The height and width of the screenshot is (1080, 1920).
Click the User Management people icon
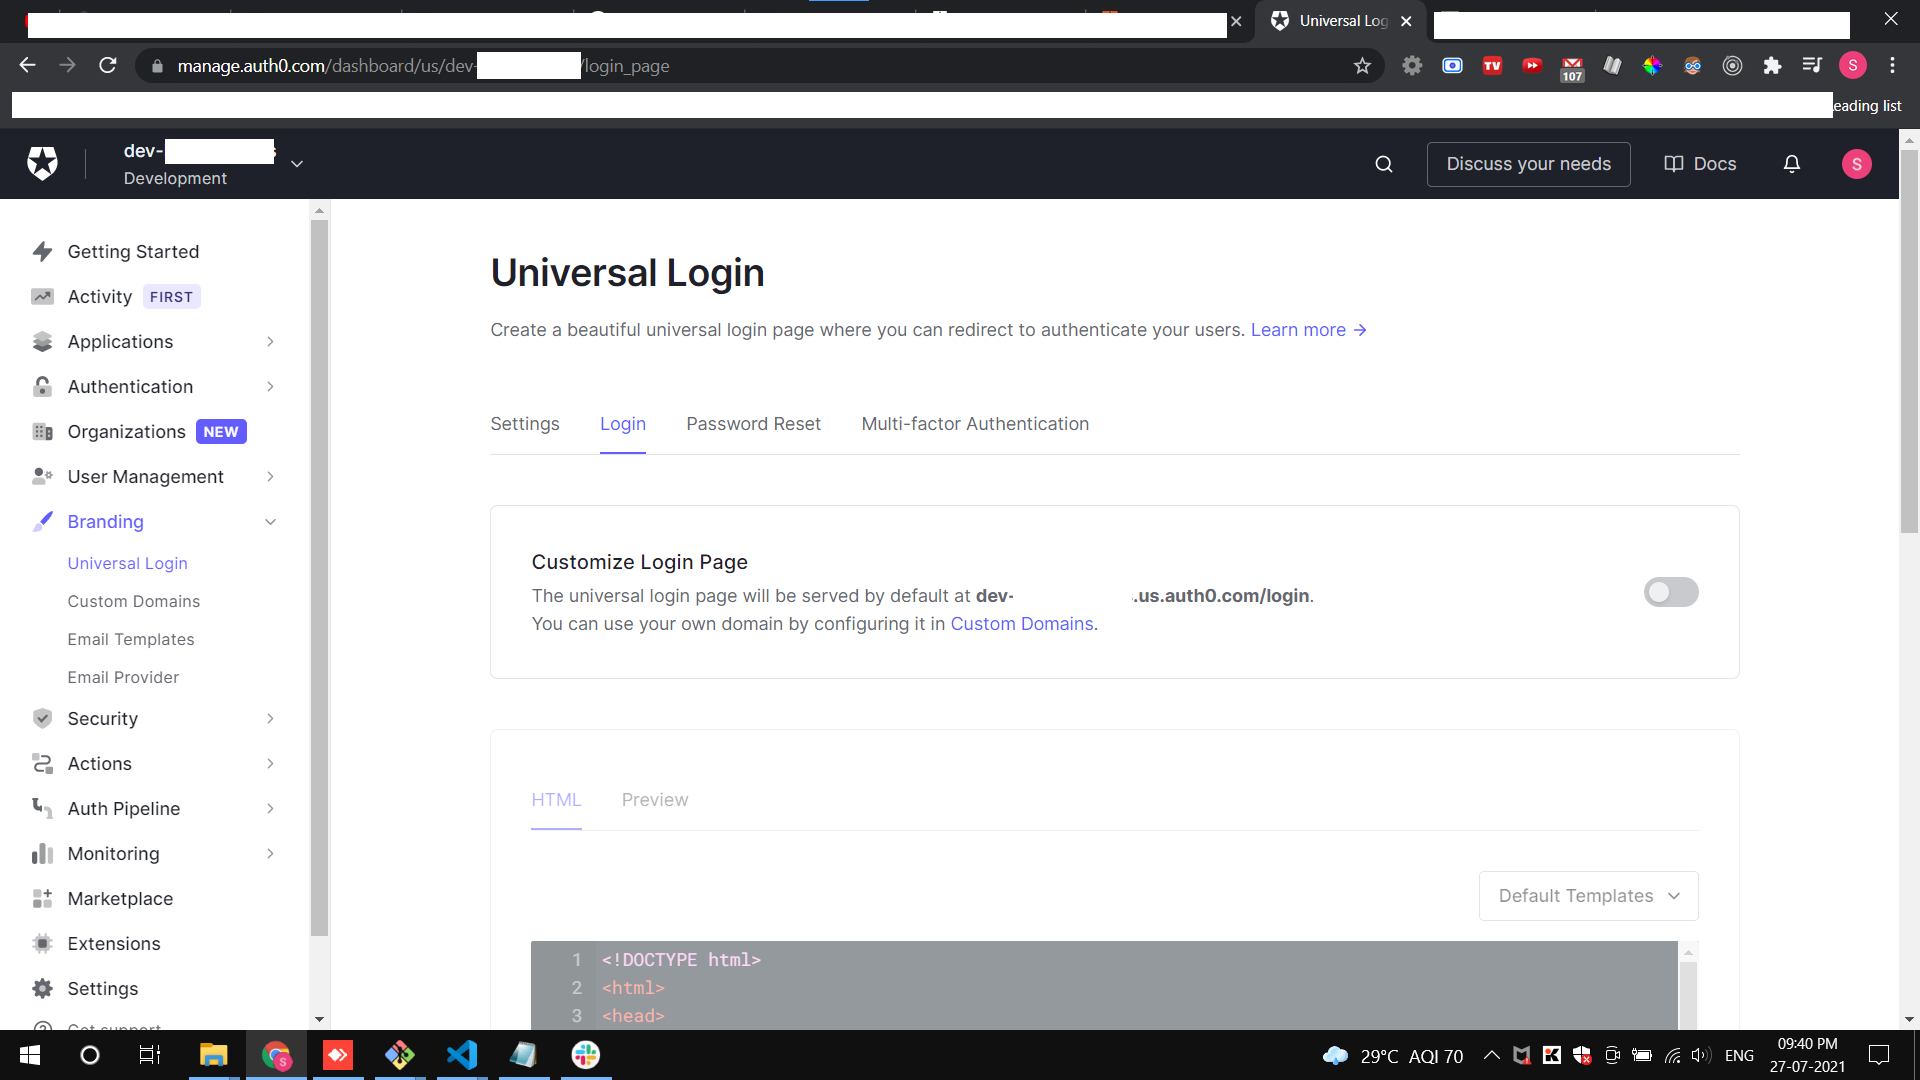pyautogui.click(x=42, y=477)
